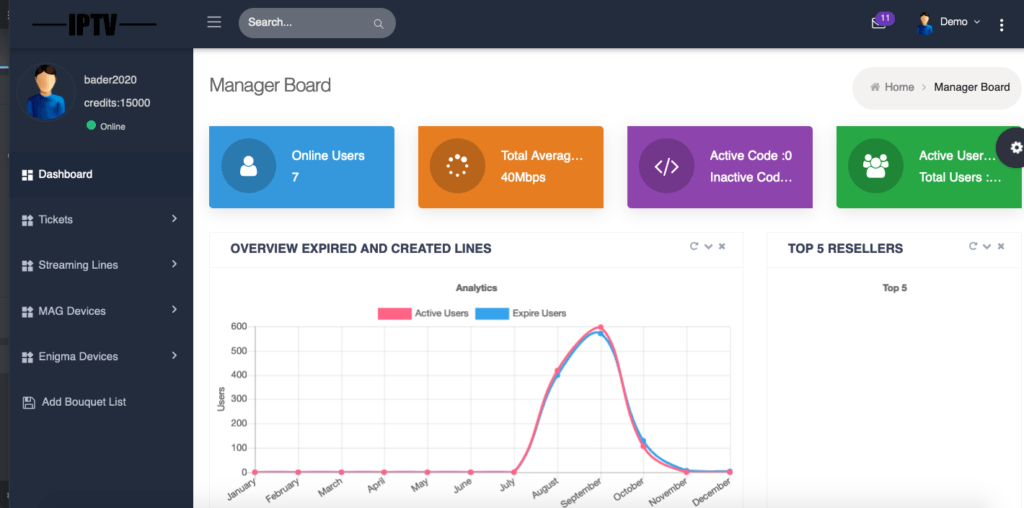
Task: Toggle Expire Users legend in chart
Action: (521, 313)
